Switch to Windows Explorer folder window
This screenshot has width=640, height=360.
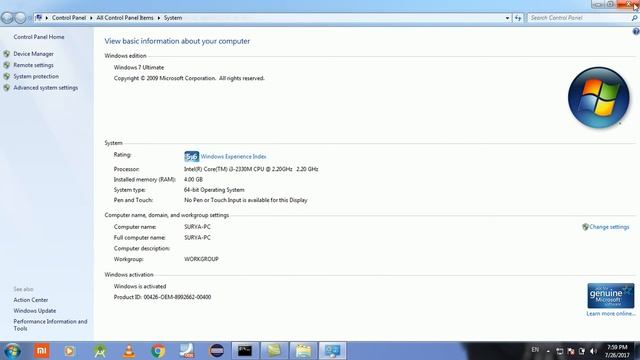tap(303, 351)
